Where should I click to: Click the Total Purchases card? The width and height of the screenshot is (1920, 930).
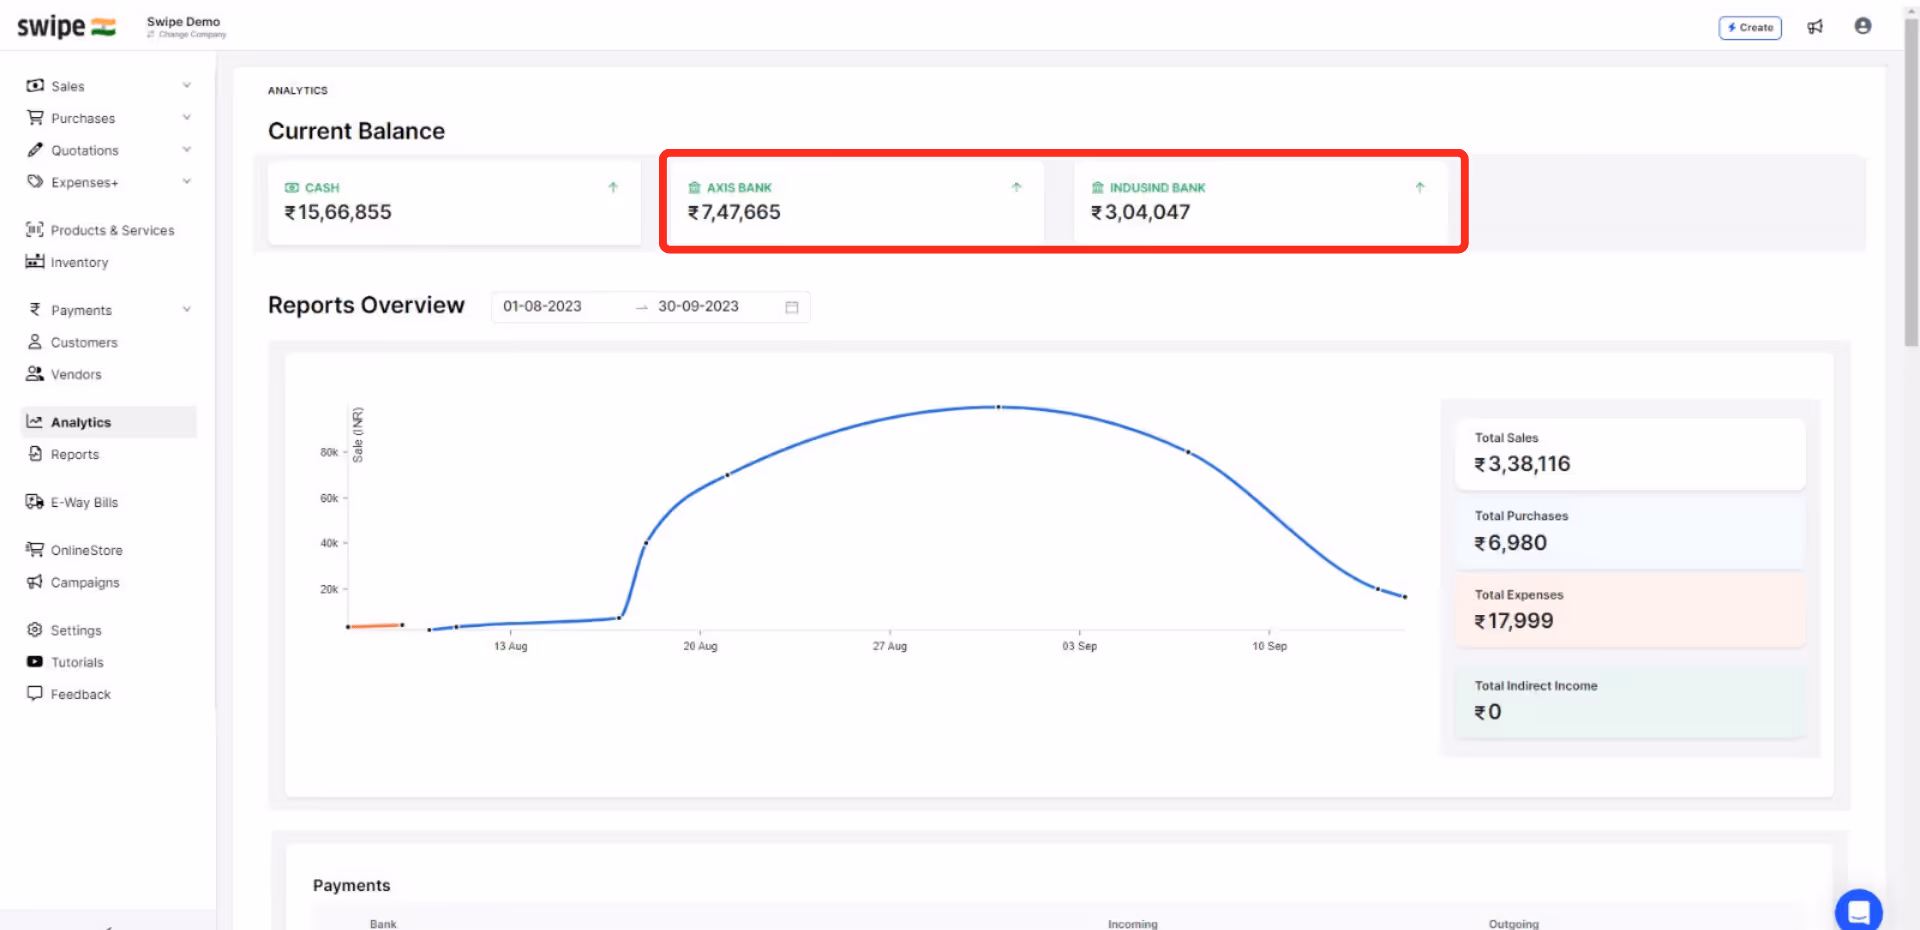point(1630,532)
